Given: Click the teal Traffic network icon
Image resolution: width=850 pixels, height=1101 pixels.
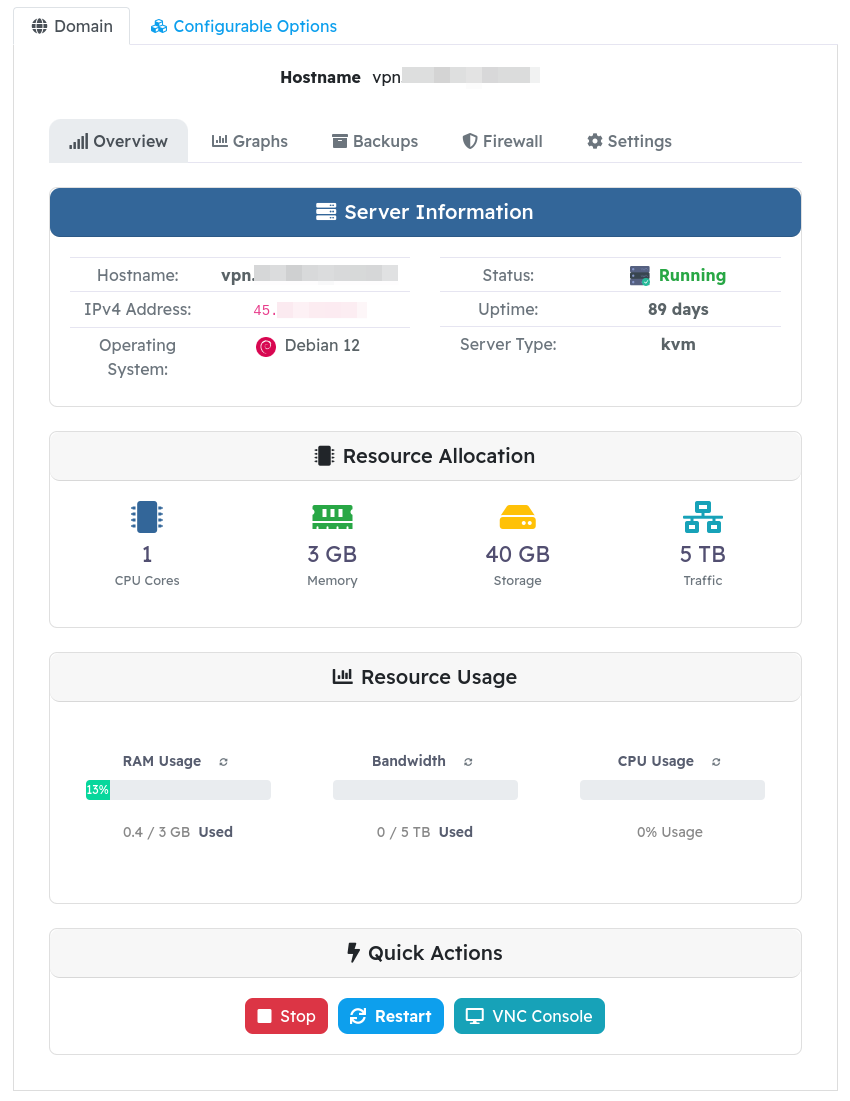Looking at the screenshot, I should (703, 517).
